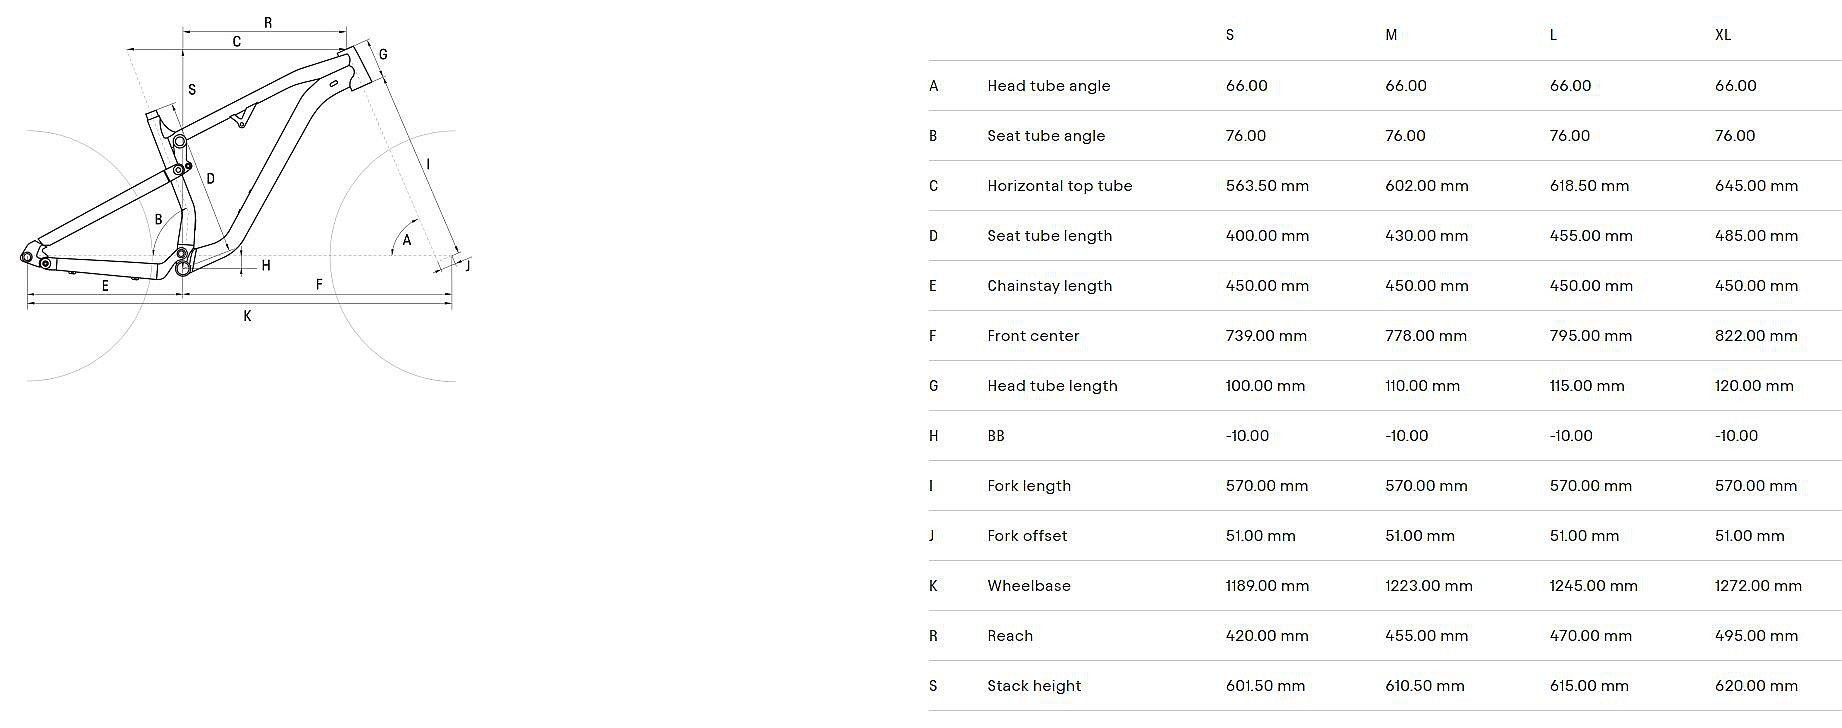This screenshot has width=1842, height=728.
Task: Click the 739.00 mm Front center value
Action: click(x=1266, y=336)
